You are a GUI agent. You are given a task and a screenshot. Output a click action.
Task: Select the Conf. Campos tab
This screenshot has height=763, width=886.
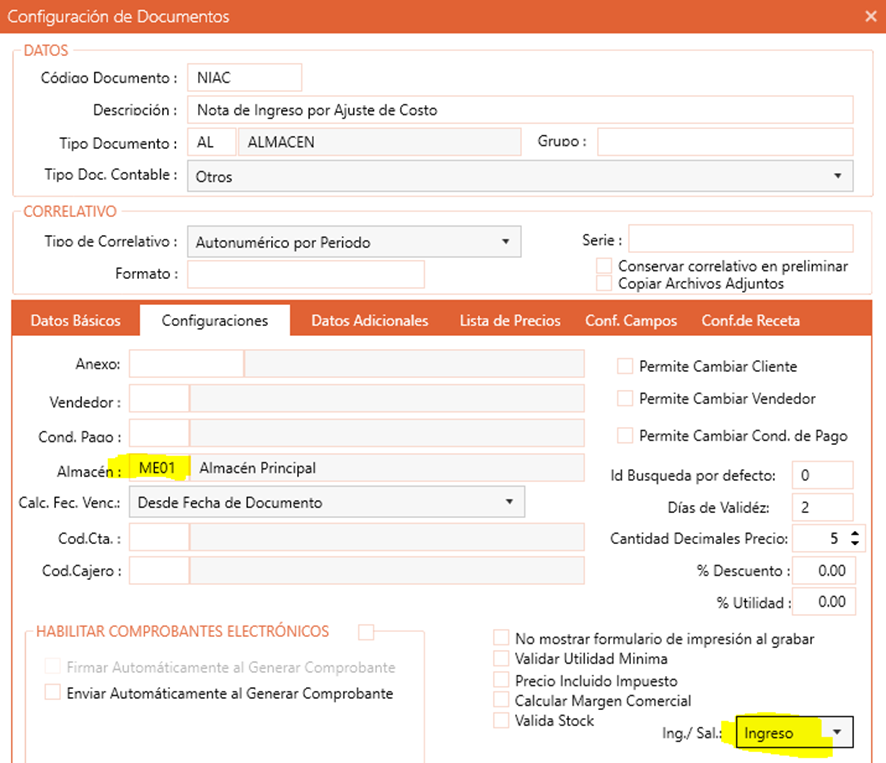(631, 321)
